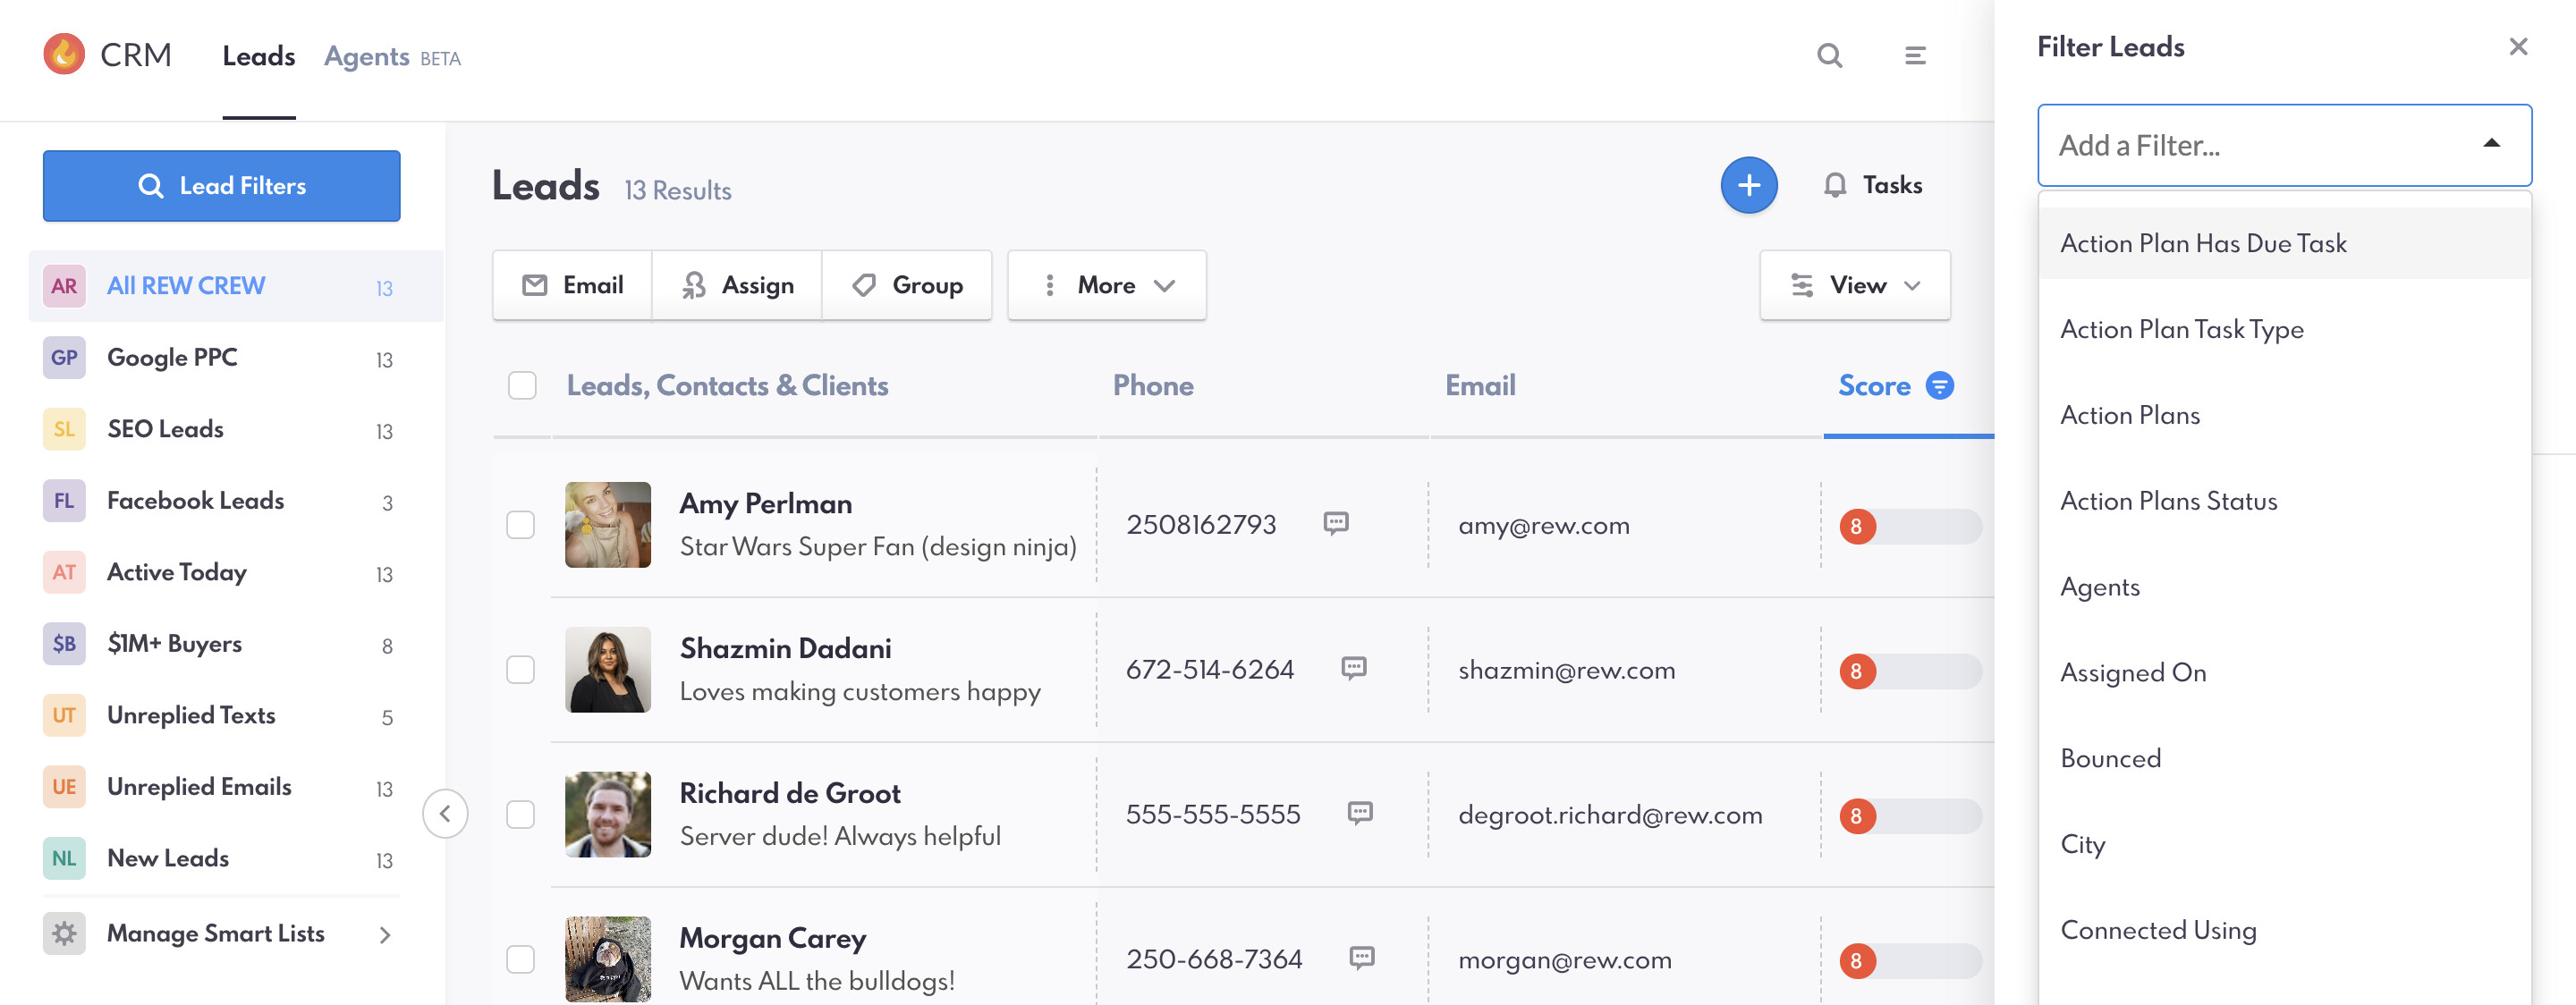Screen dimensions: 2576x1005
Task: Switch to the Leads tab
Action: coord(258,56)
